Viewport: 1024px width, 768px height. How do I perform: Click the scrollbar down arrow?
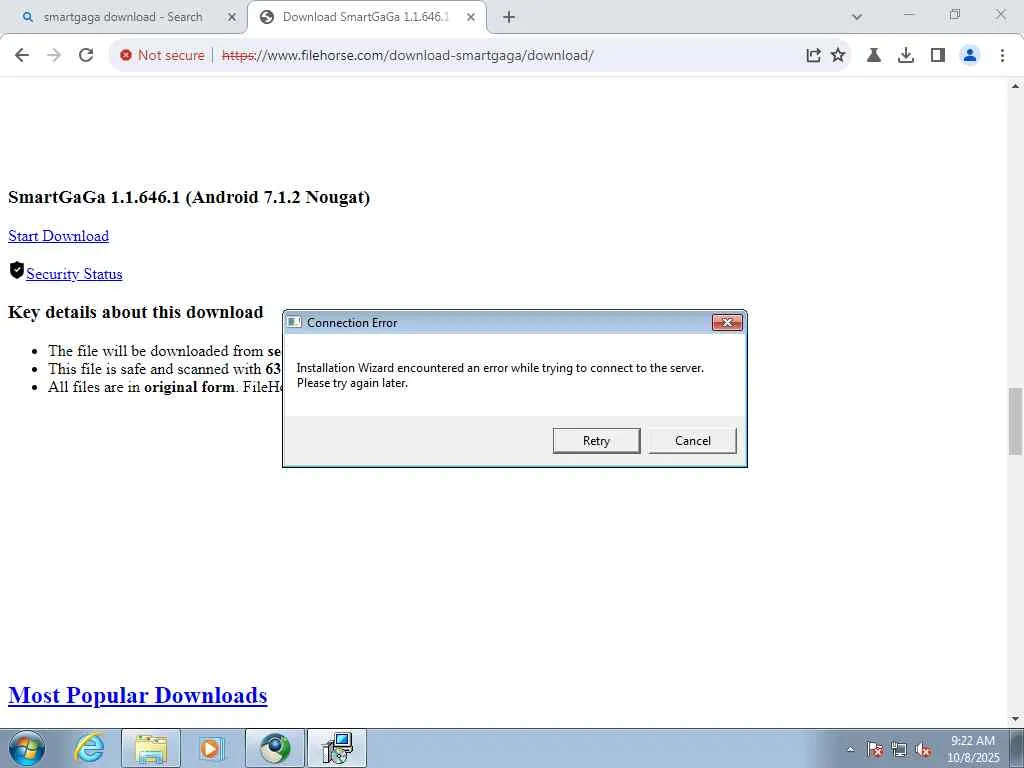tap(1016, 719)
